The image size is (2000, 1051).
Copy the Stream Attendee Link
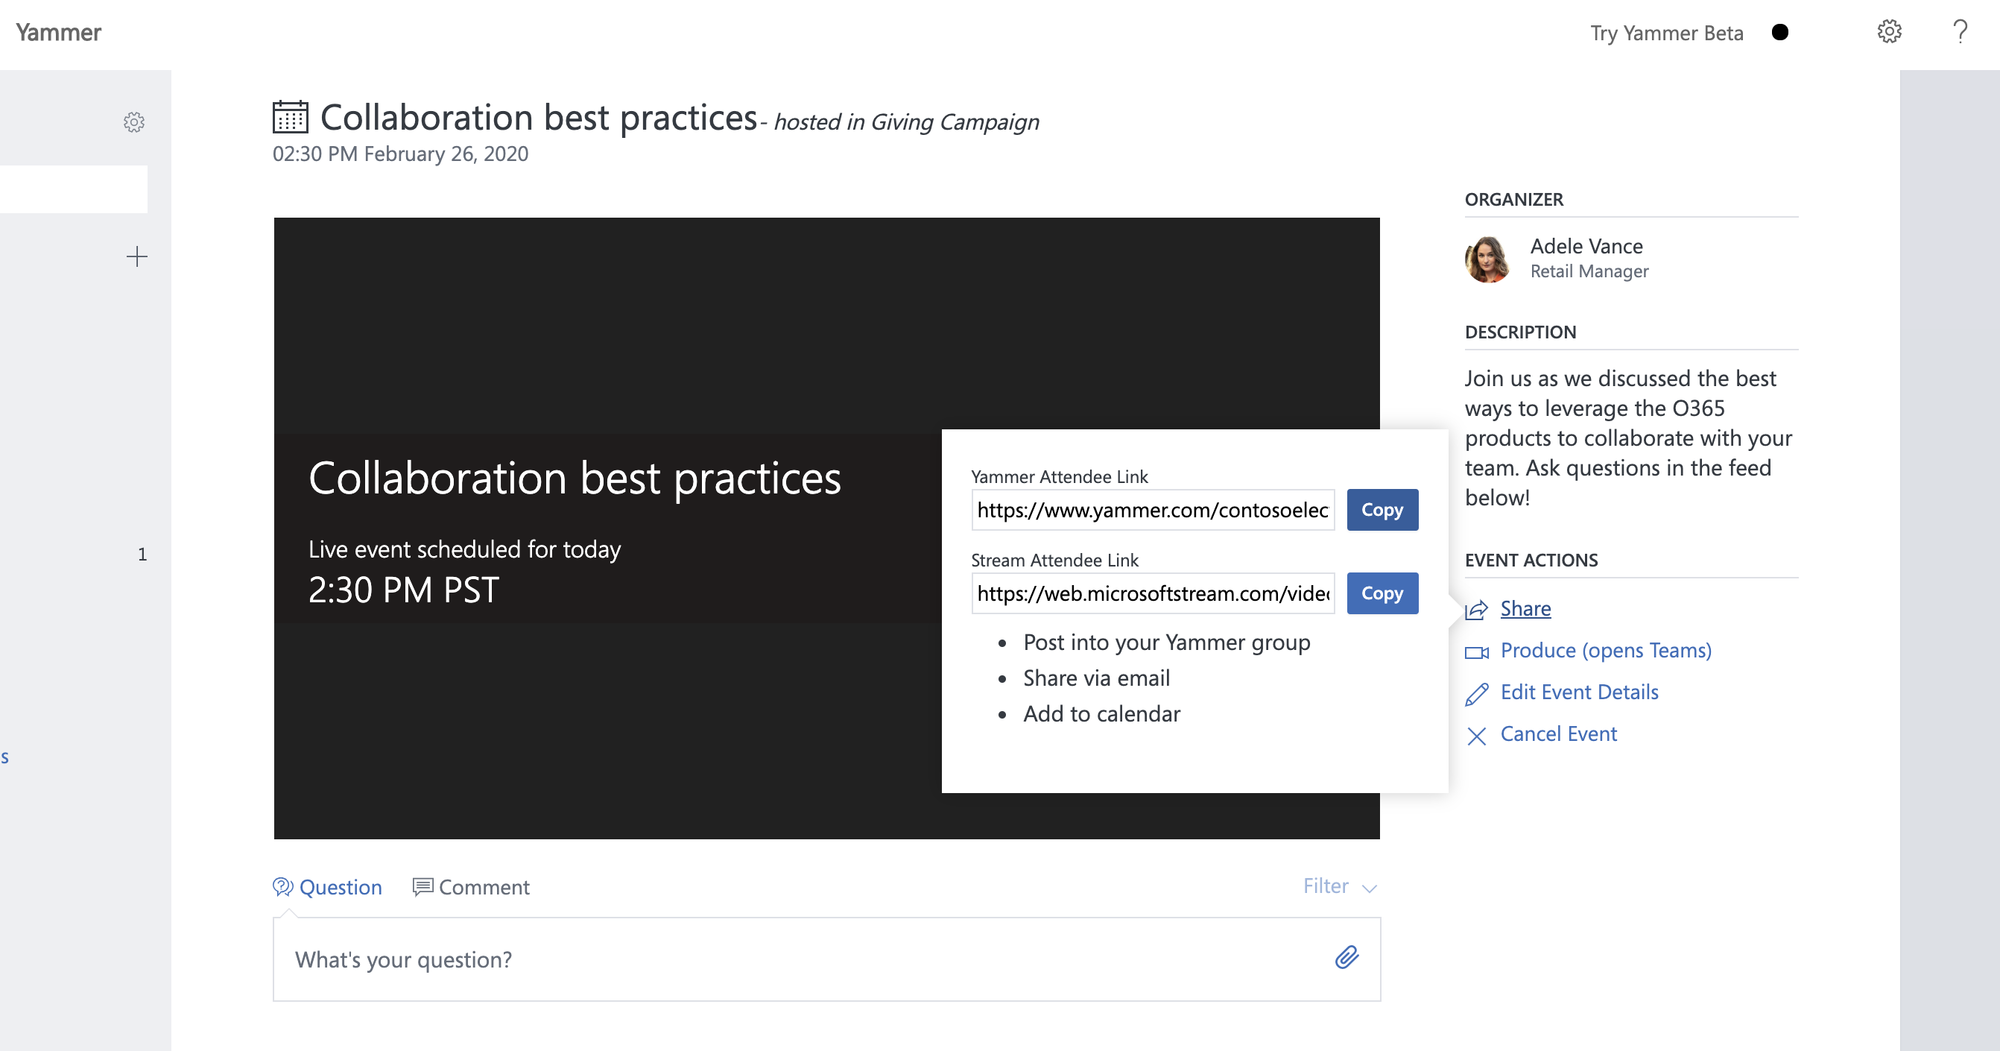coord(1382,593)
